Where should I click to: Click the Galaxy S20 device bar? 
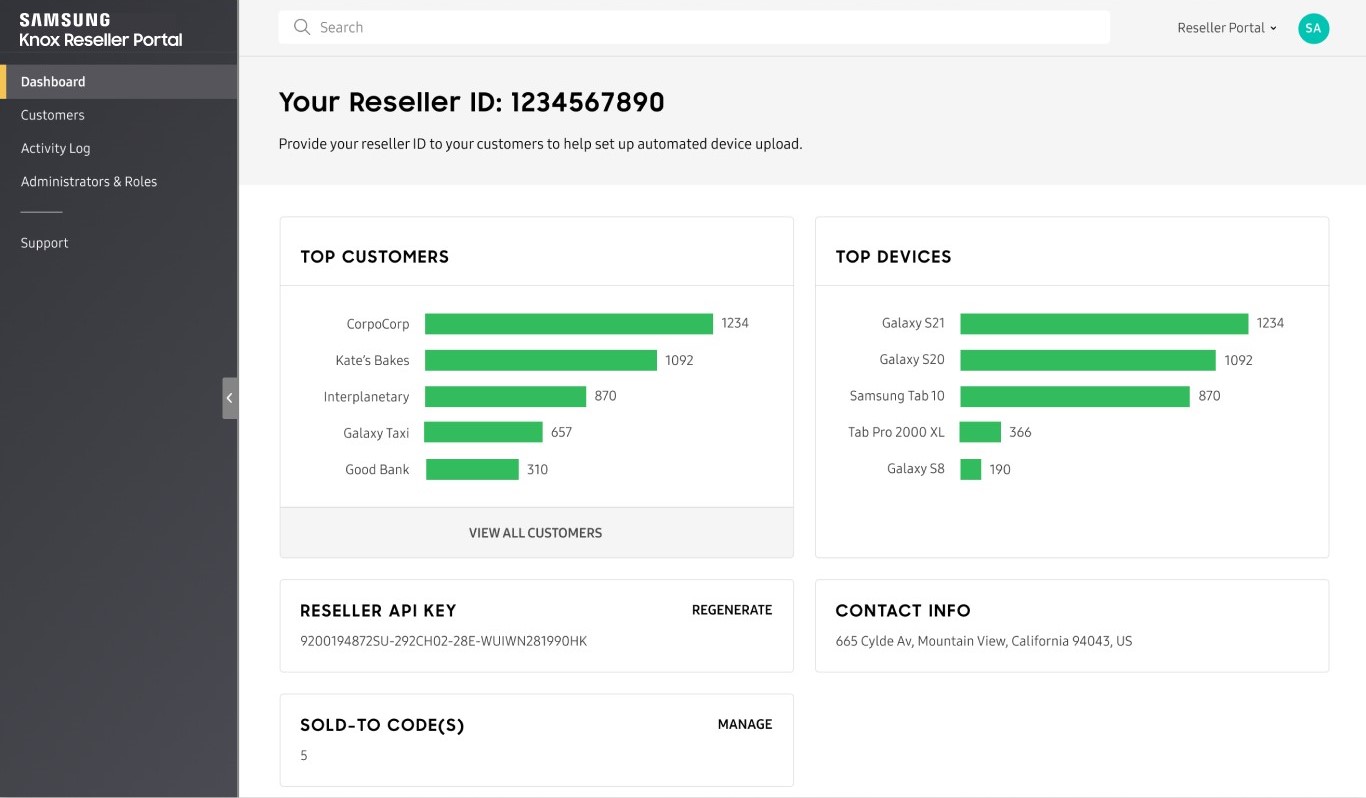click(x=1088, y=360)
